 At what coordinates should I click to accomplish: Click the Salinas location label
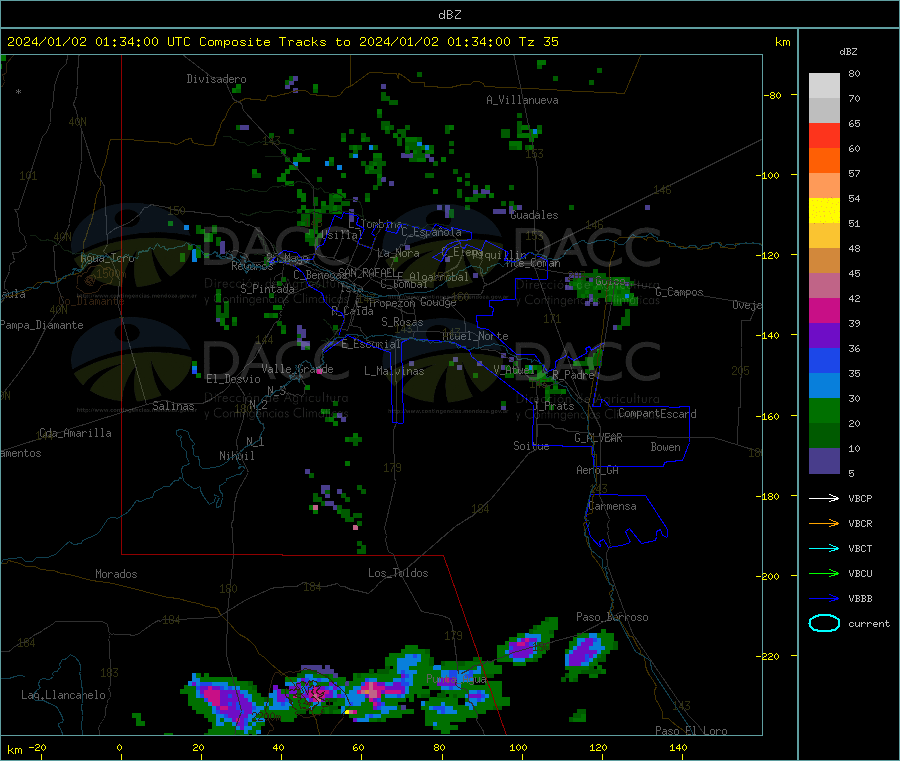click(173, 406)
